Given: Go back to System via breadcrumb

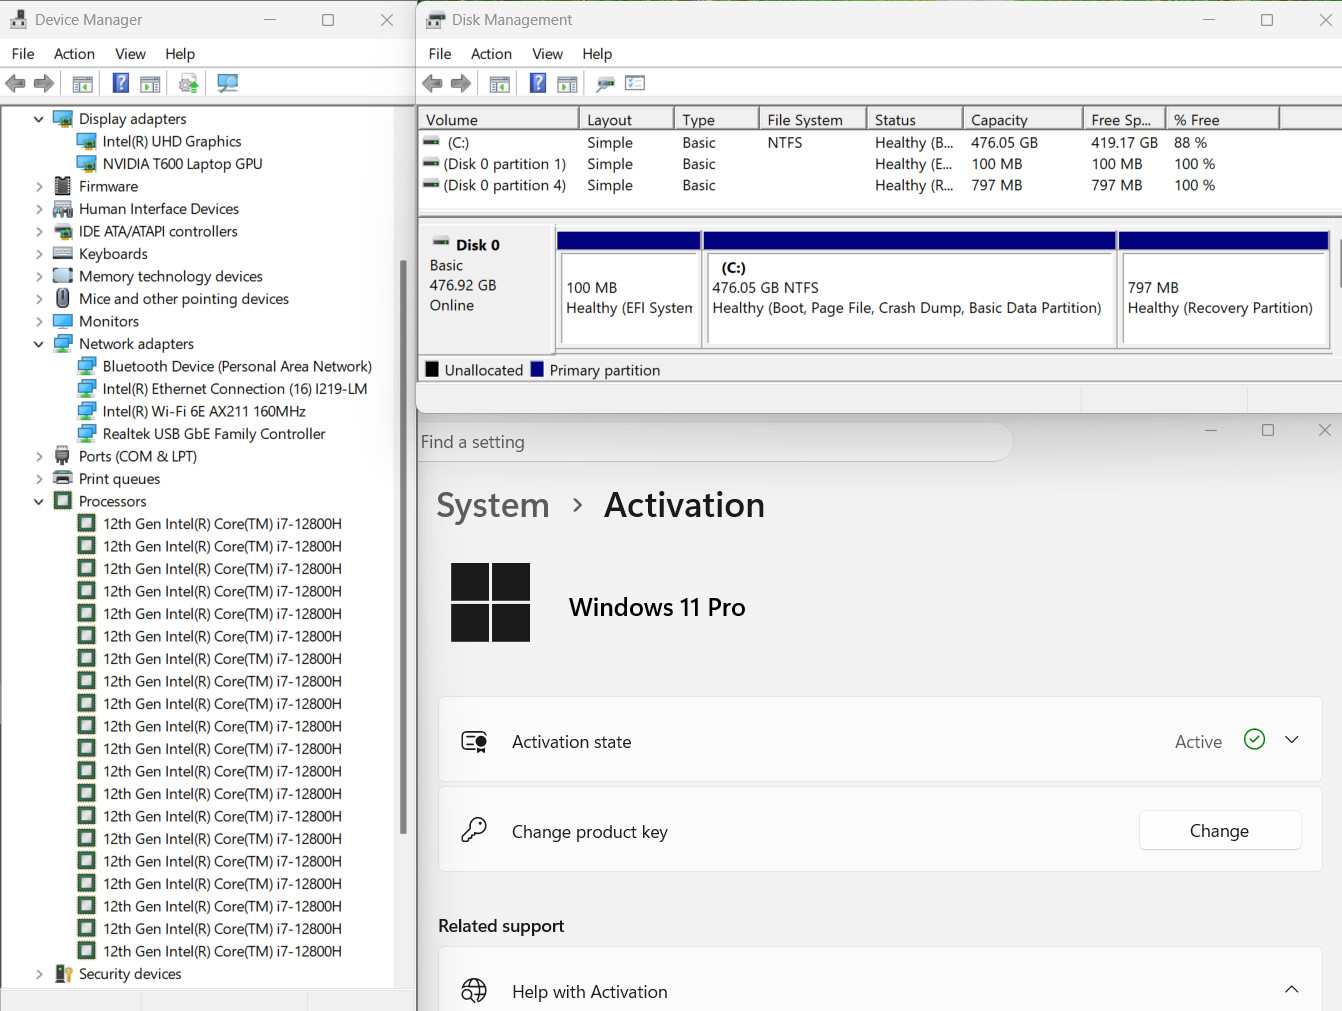Looking at the screenshot, I should pyautogui.click(x=493, y=506).
